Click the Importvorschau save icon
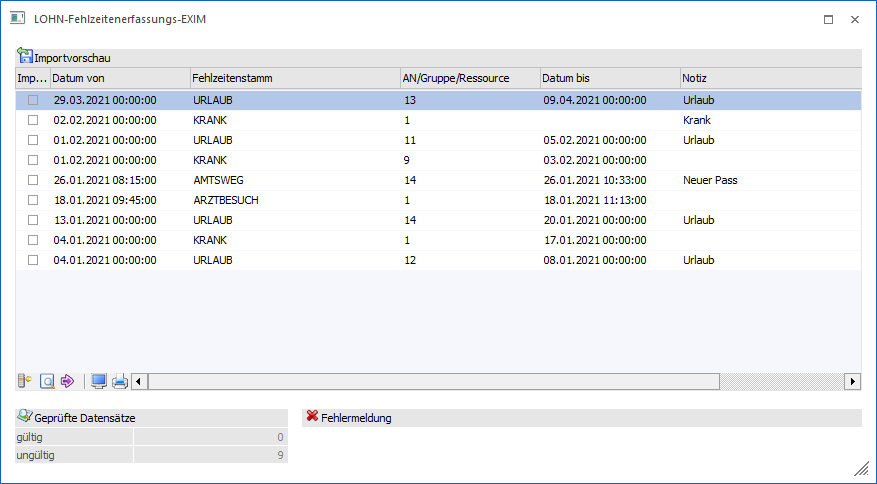 tap(25, 56)
